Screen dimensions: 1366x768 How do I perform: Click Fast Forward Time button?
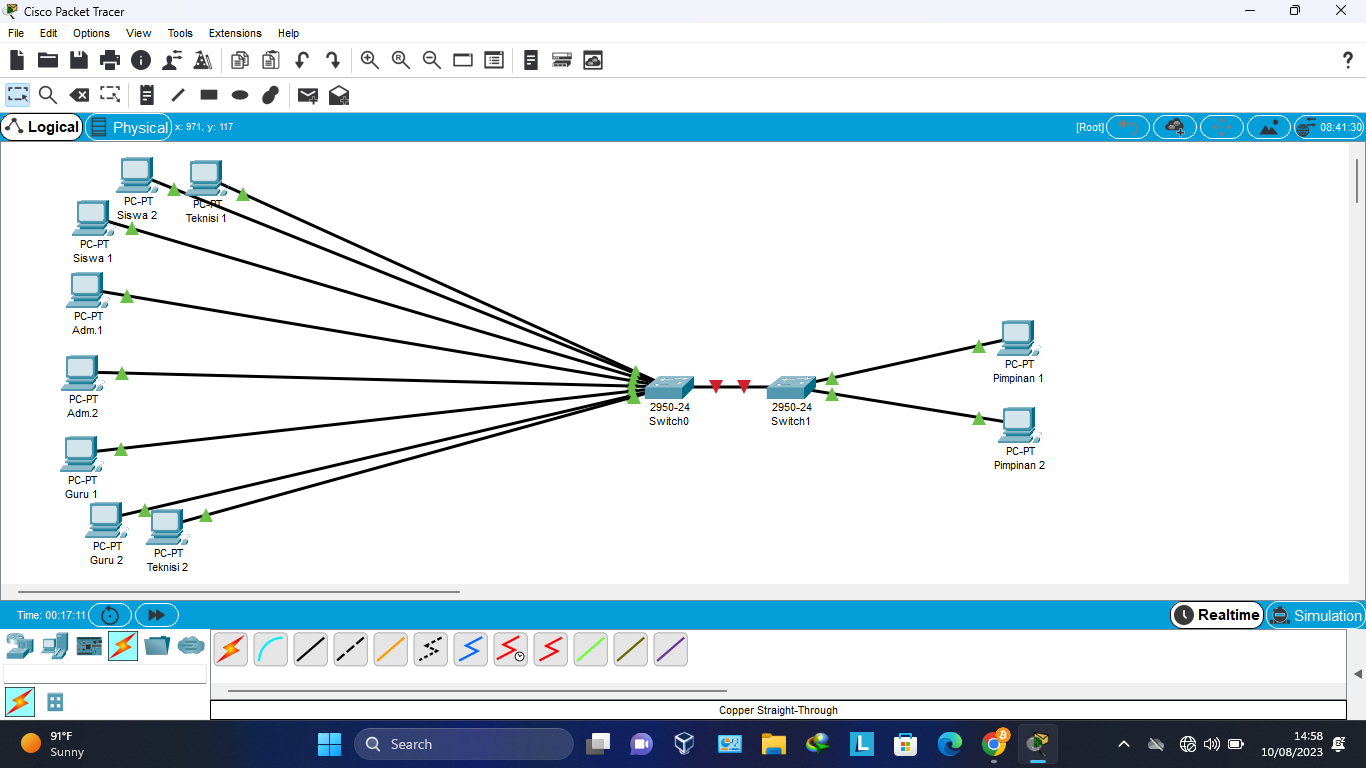(x=156, y=615)
